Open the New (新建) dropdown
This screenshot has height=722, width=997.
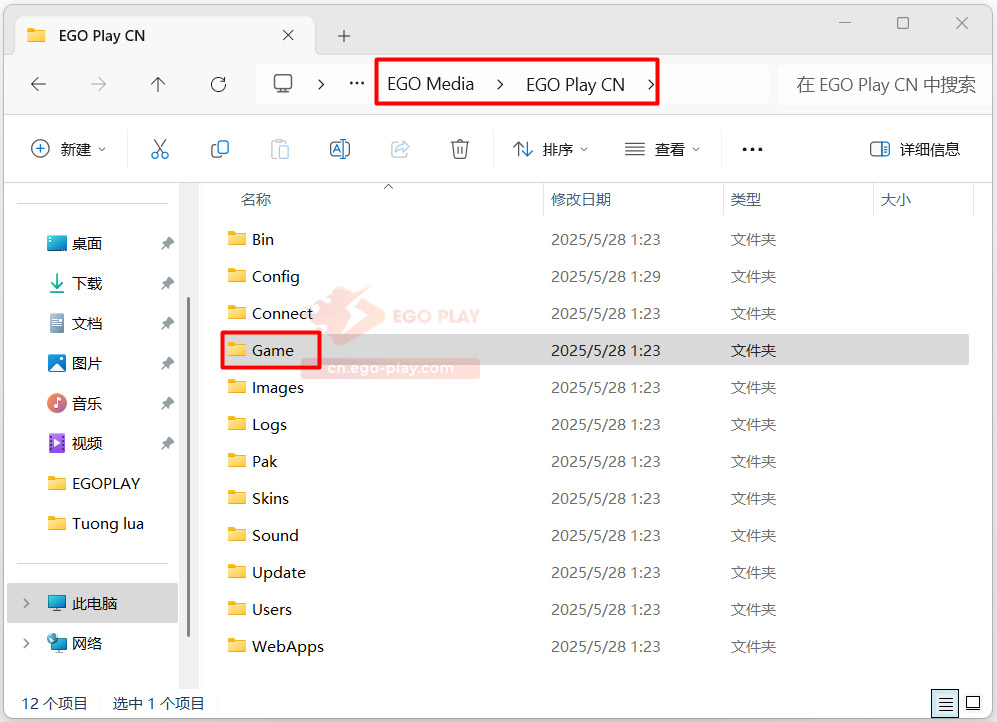coord(68,149)
